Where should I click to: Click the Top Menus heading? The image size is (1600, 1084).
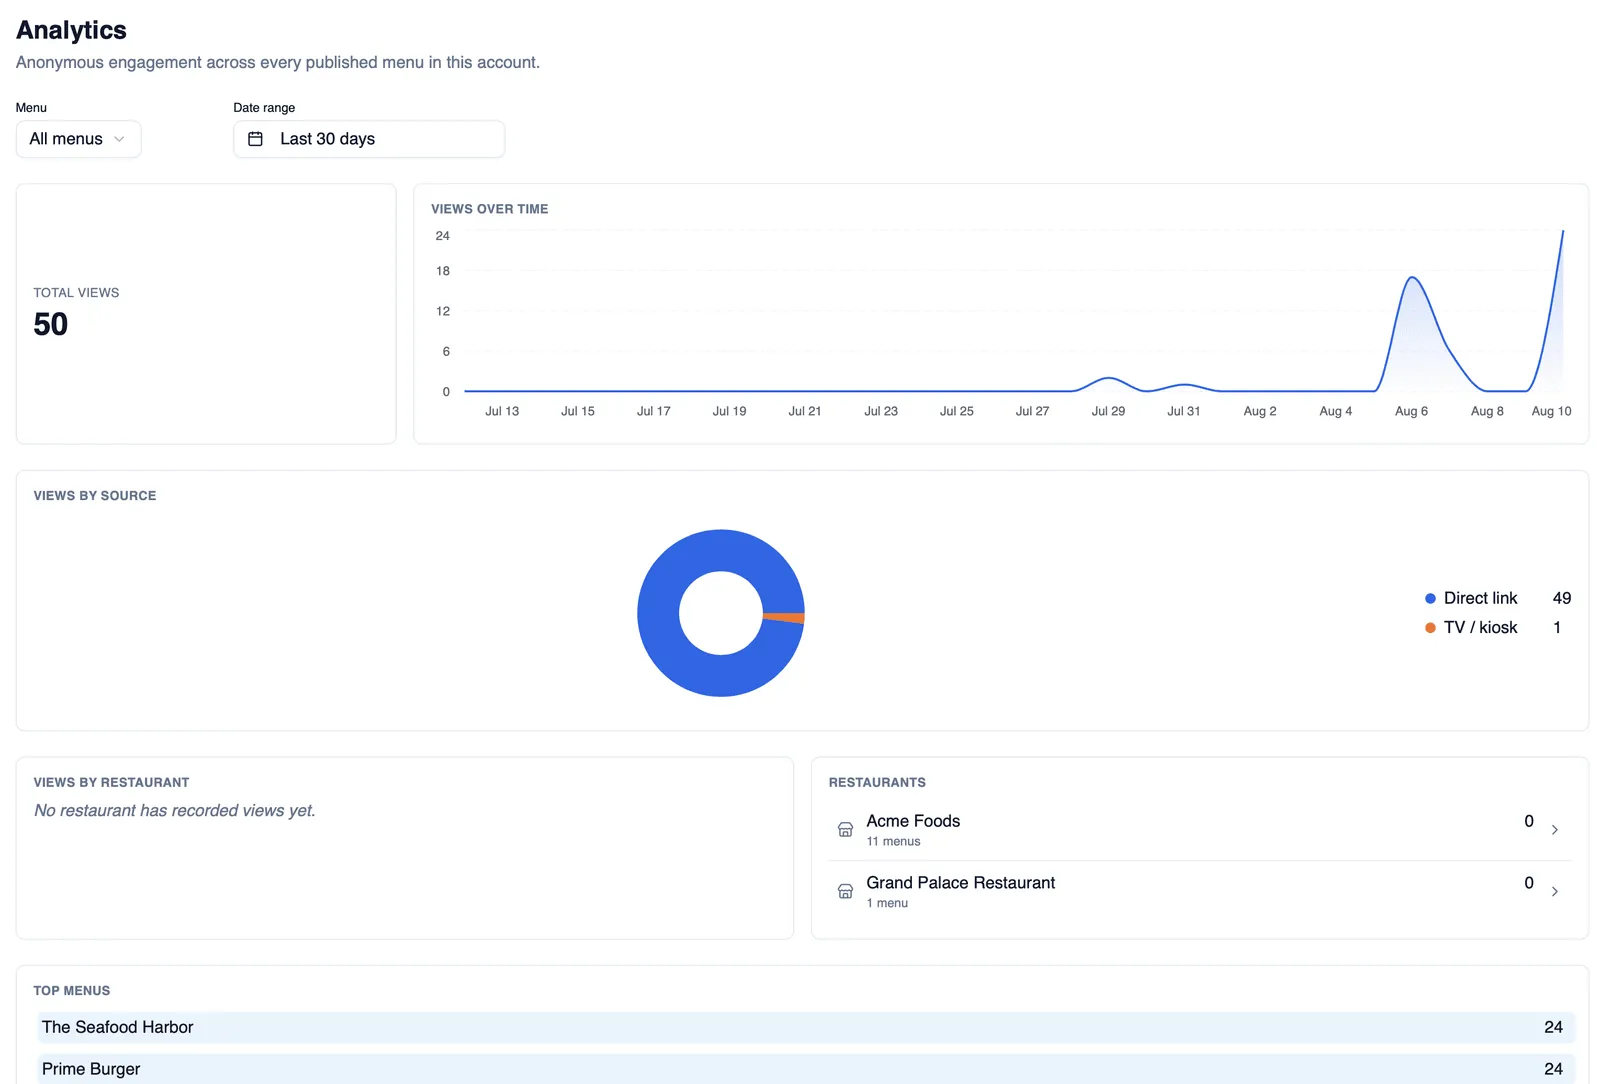pyautogui.click(x=72, y=990)
